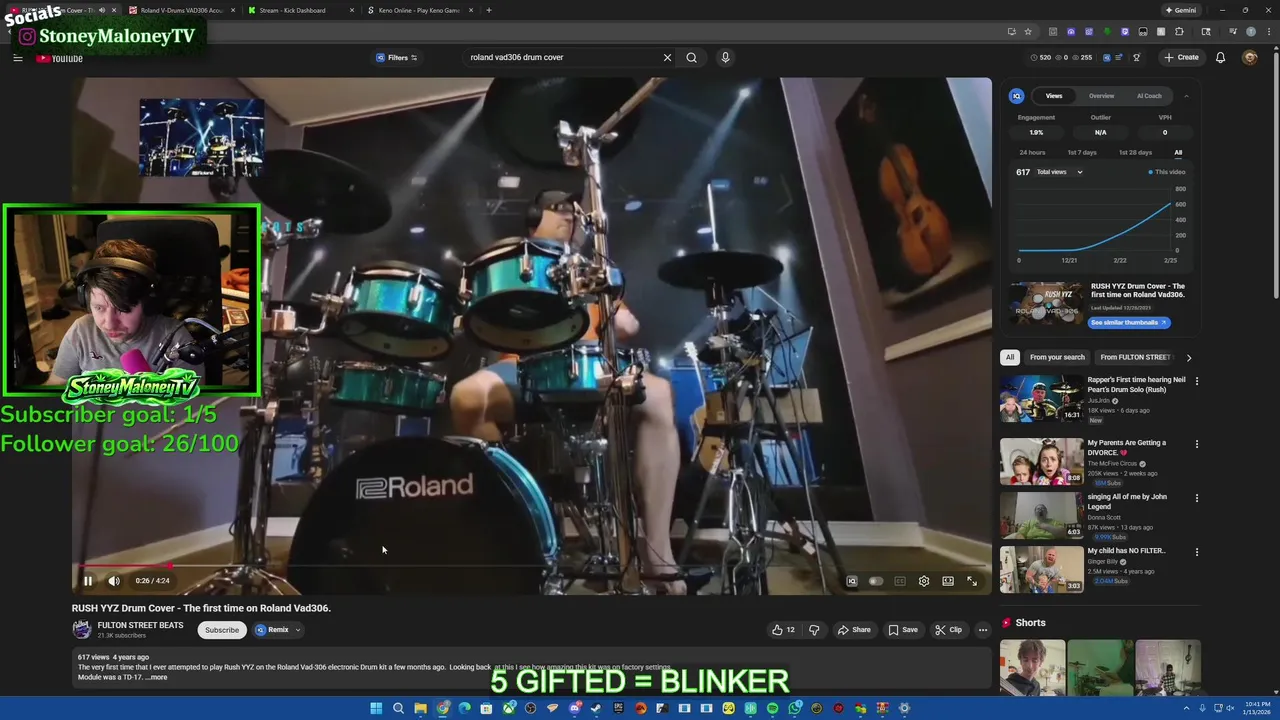Clear the search box text

667,57
